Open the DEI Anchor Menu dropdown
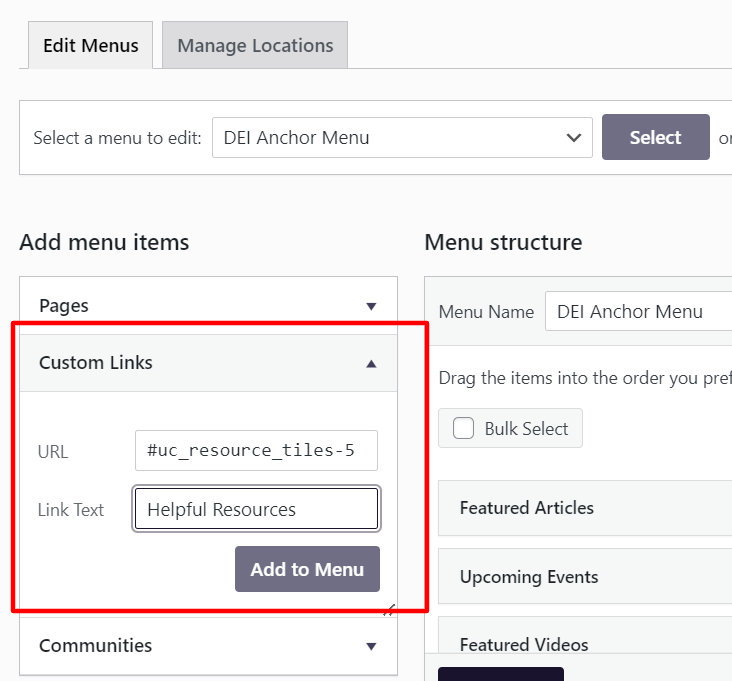Viewport: 732px width, 681px height. [400, 138]
